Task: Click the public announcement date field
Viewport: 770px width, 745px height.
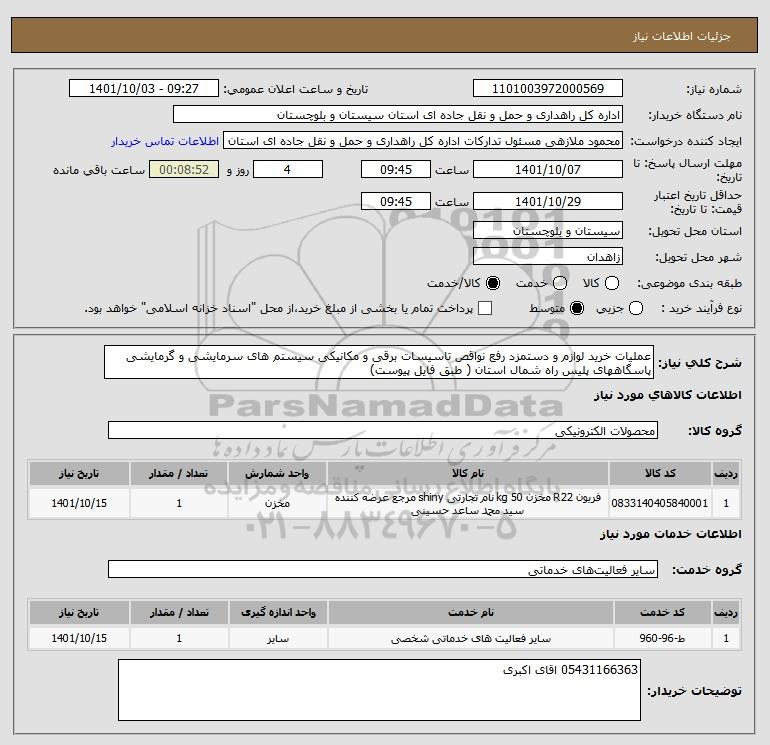Action: pyautogui.click(x=144, y=89)
